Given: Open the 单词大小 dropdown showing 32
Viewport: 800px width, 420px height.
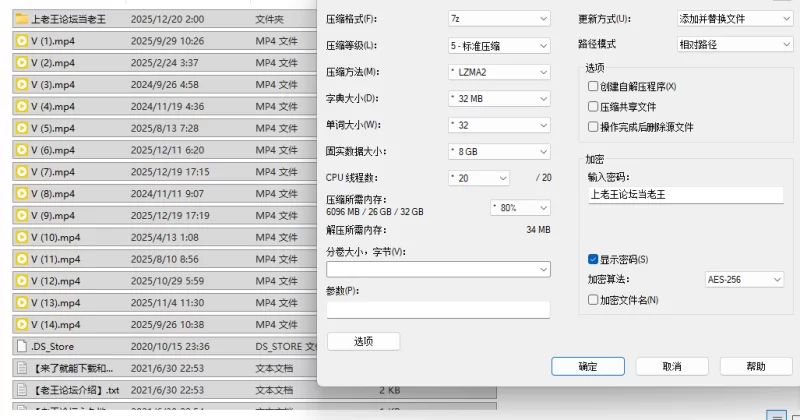Looking at the screenshot, I should (x=499, y=125).
